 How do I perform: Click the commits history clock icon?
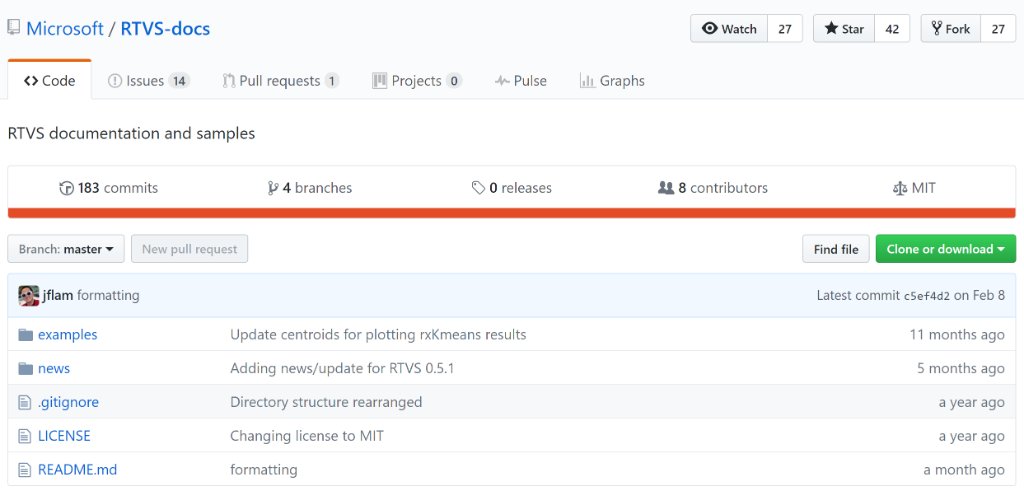[x=66, y=189]
